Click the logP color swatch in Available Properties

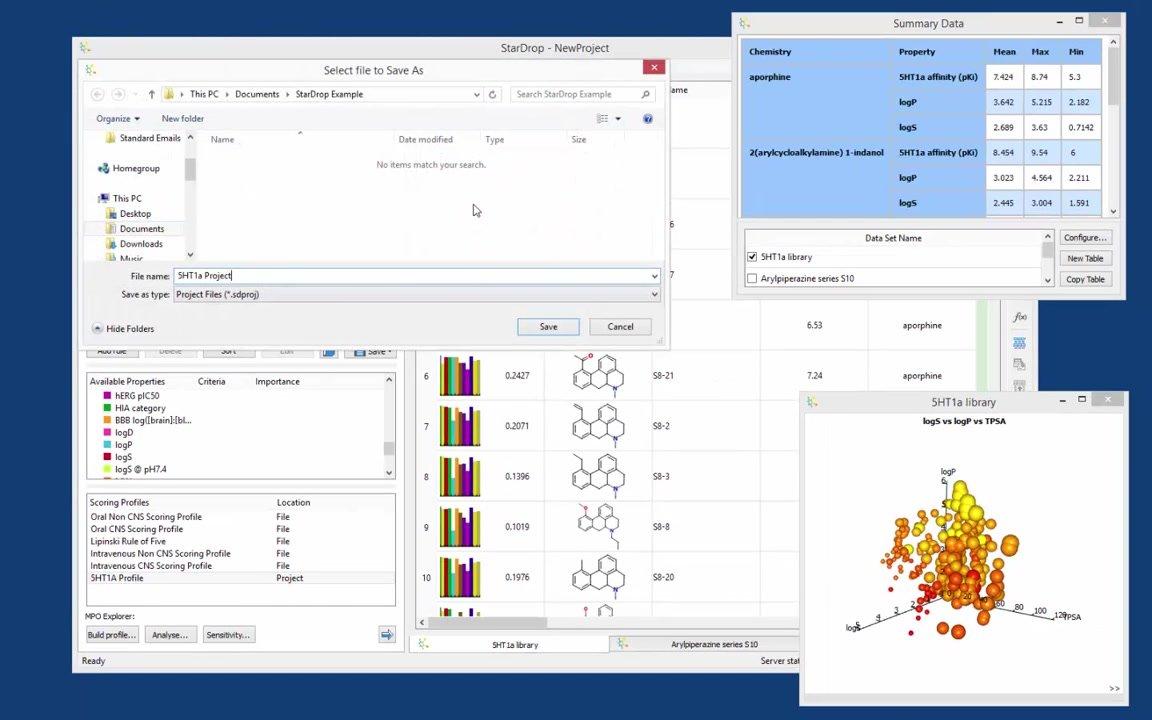[108, 445]
